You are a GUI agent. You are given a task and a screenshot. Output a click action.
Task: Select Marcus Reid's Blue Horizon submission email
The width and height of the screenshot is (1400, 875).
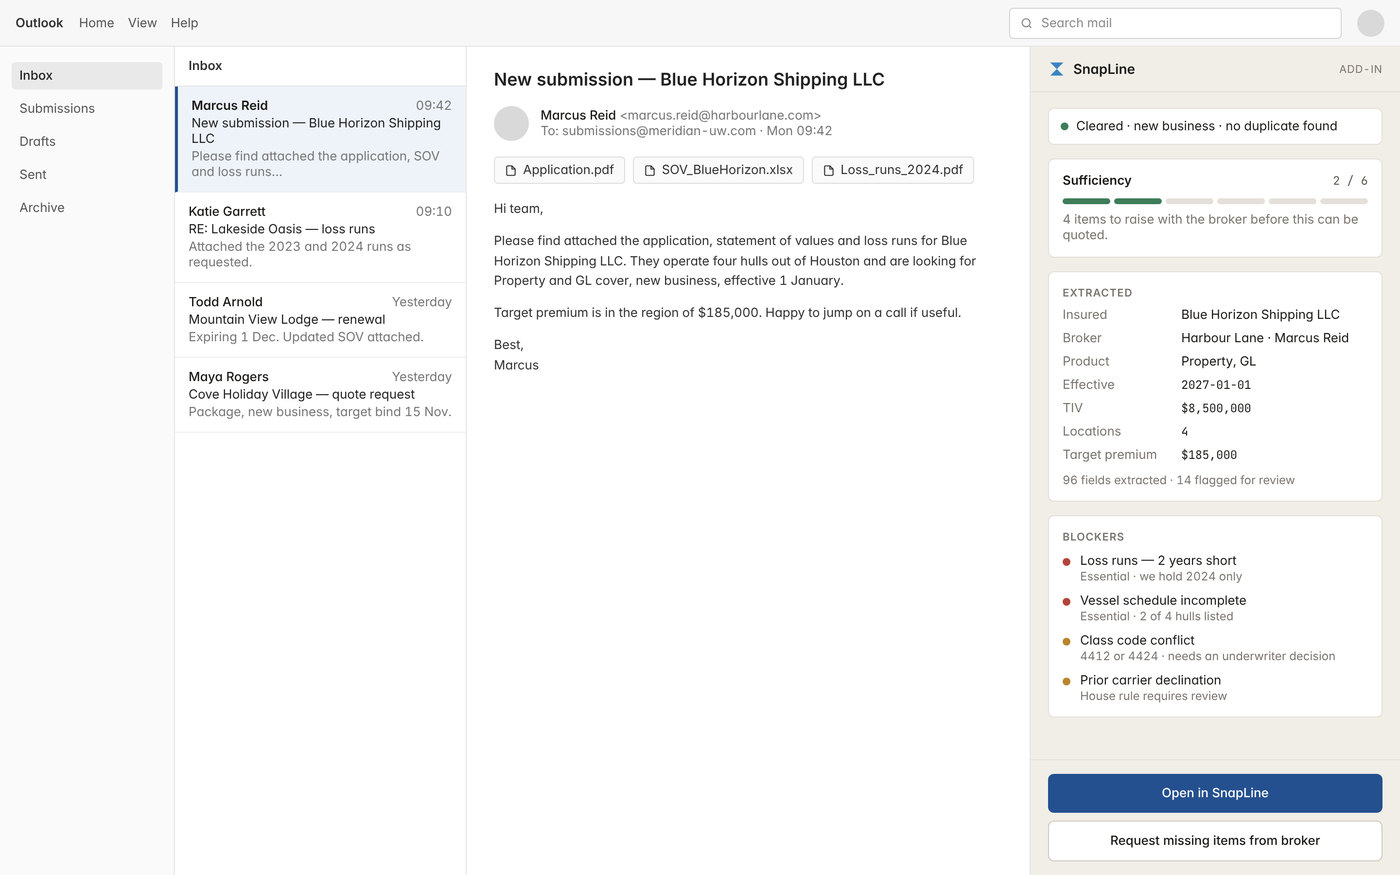coord(320,139)
